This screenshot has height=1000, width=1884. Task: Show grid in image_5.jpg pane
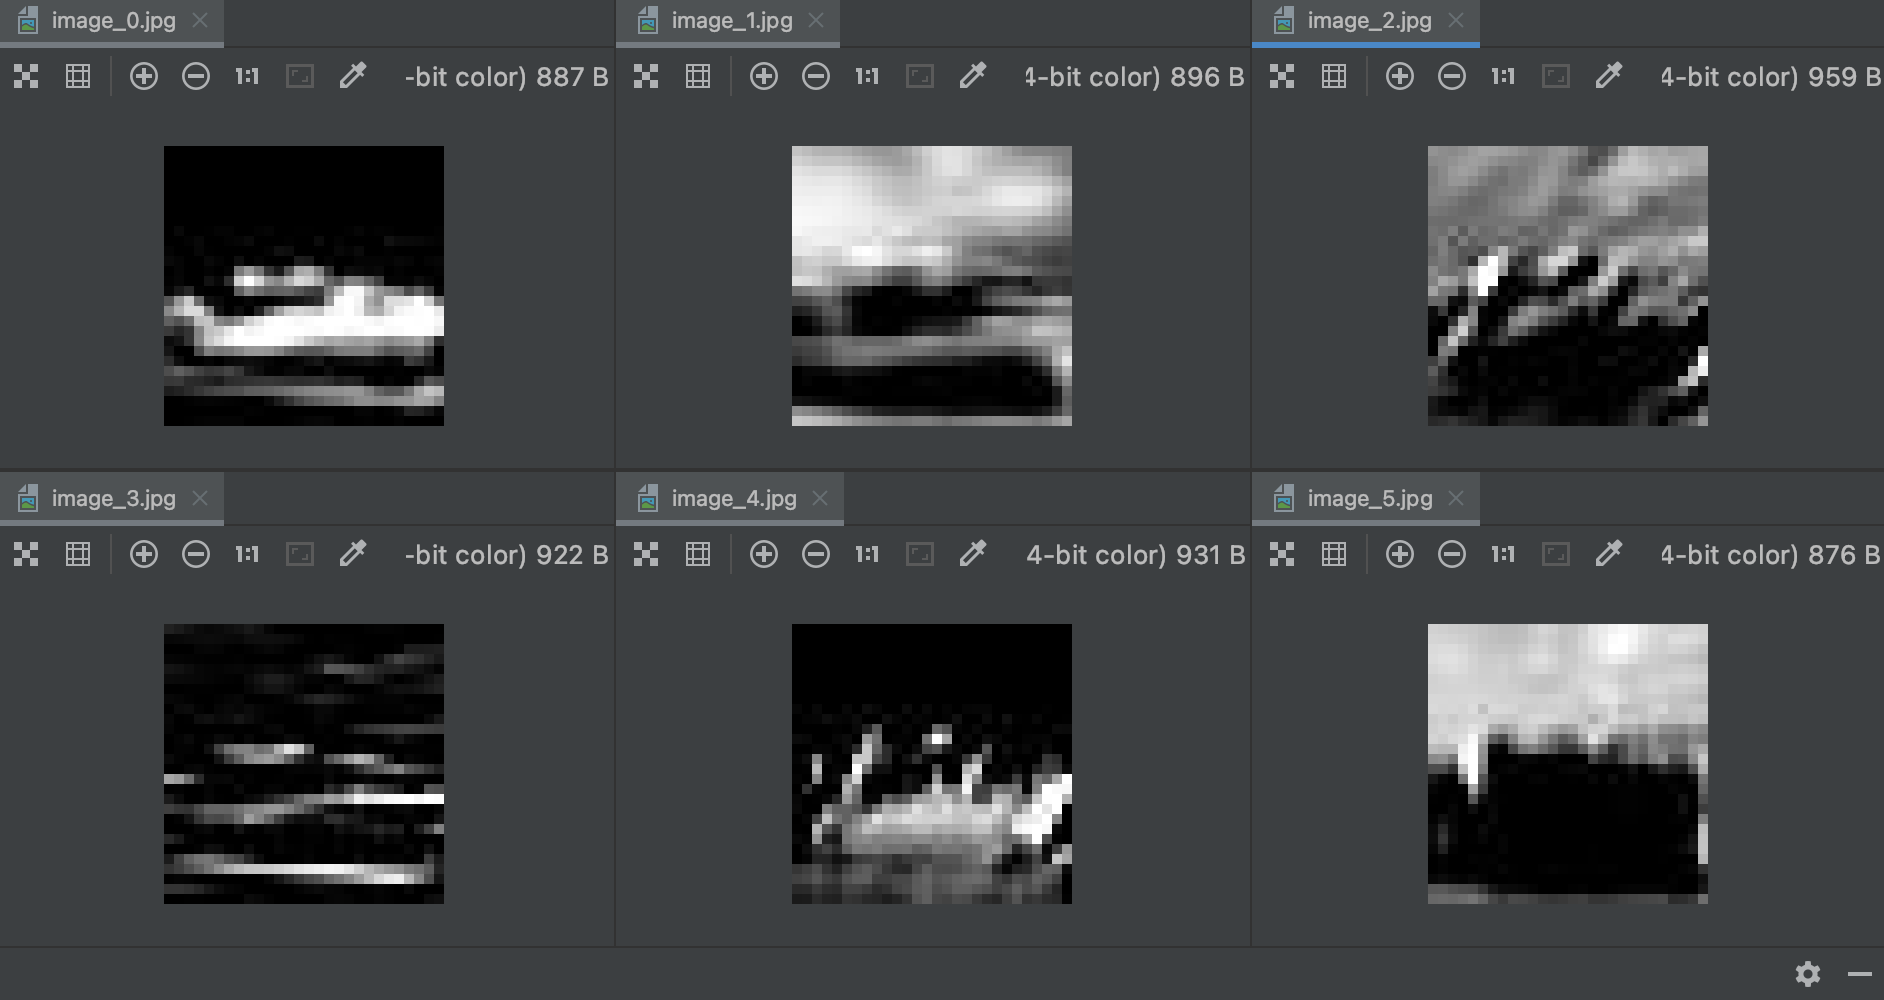click(1334, 554)
